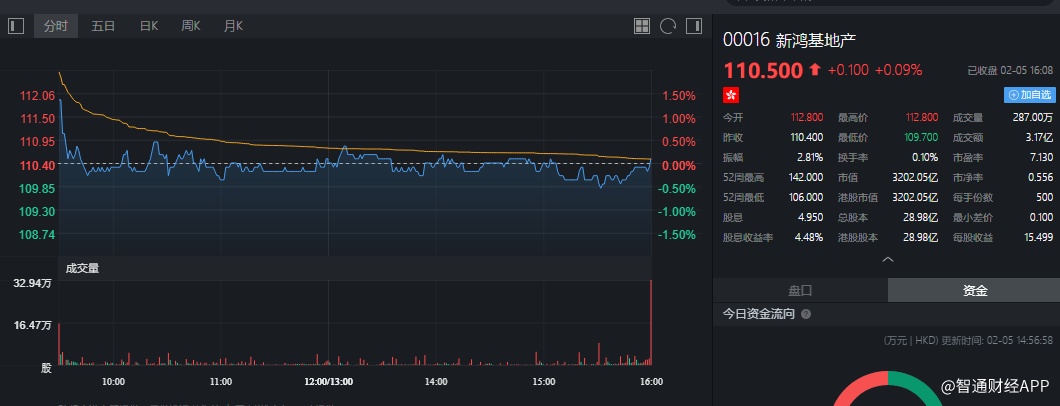The width and height of the screenshot is (1060, 406).
Task: Select the 五日 five-day chart tab
Action: 103,26
